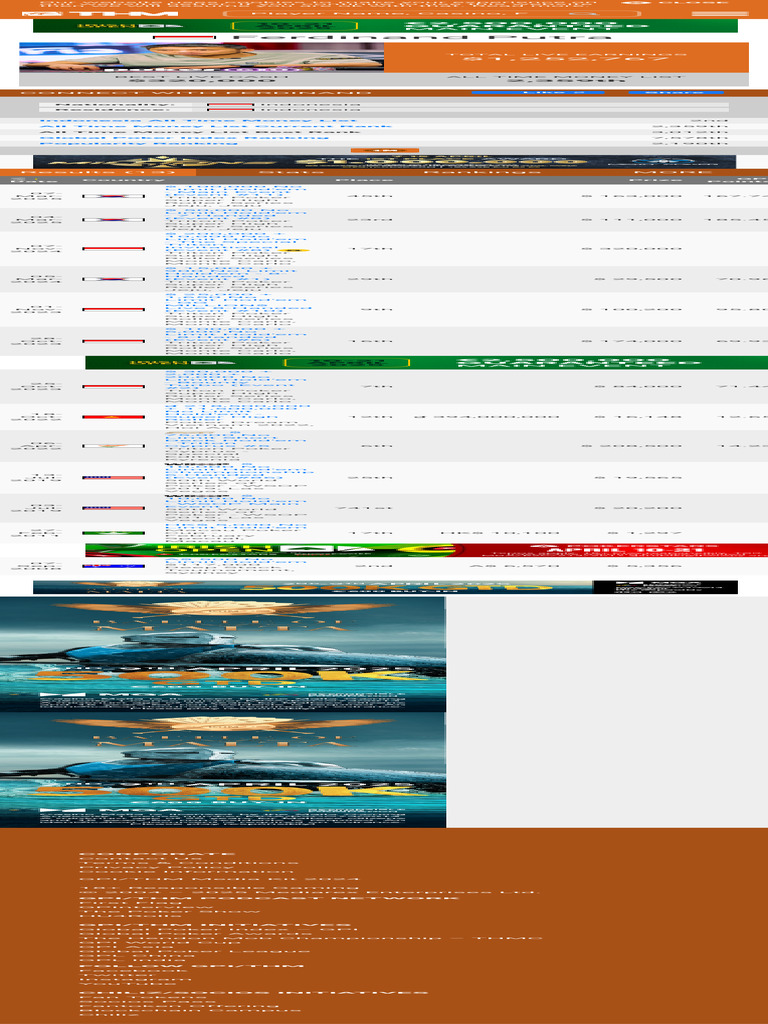Open Ferdinand Putra's profile photo
This screenshot has width=768, height=1024.
tap(201, 57)
